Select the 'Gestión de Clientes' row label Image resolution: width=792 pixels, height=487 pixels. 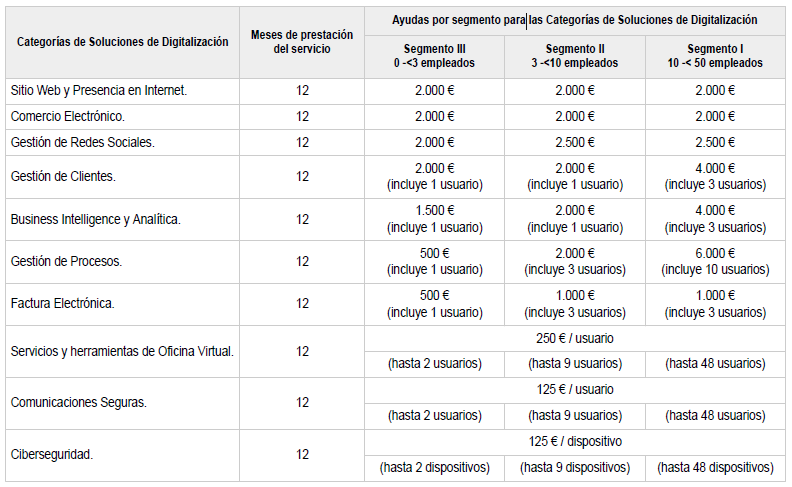(x=122, y=177)
